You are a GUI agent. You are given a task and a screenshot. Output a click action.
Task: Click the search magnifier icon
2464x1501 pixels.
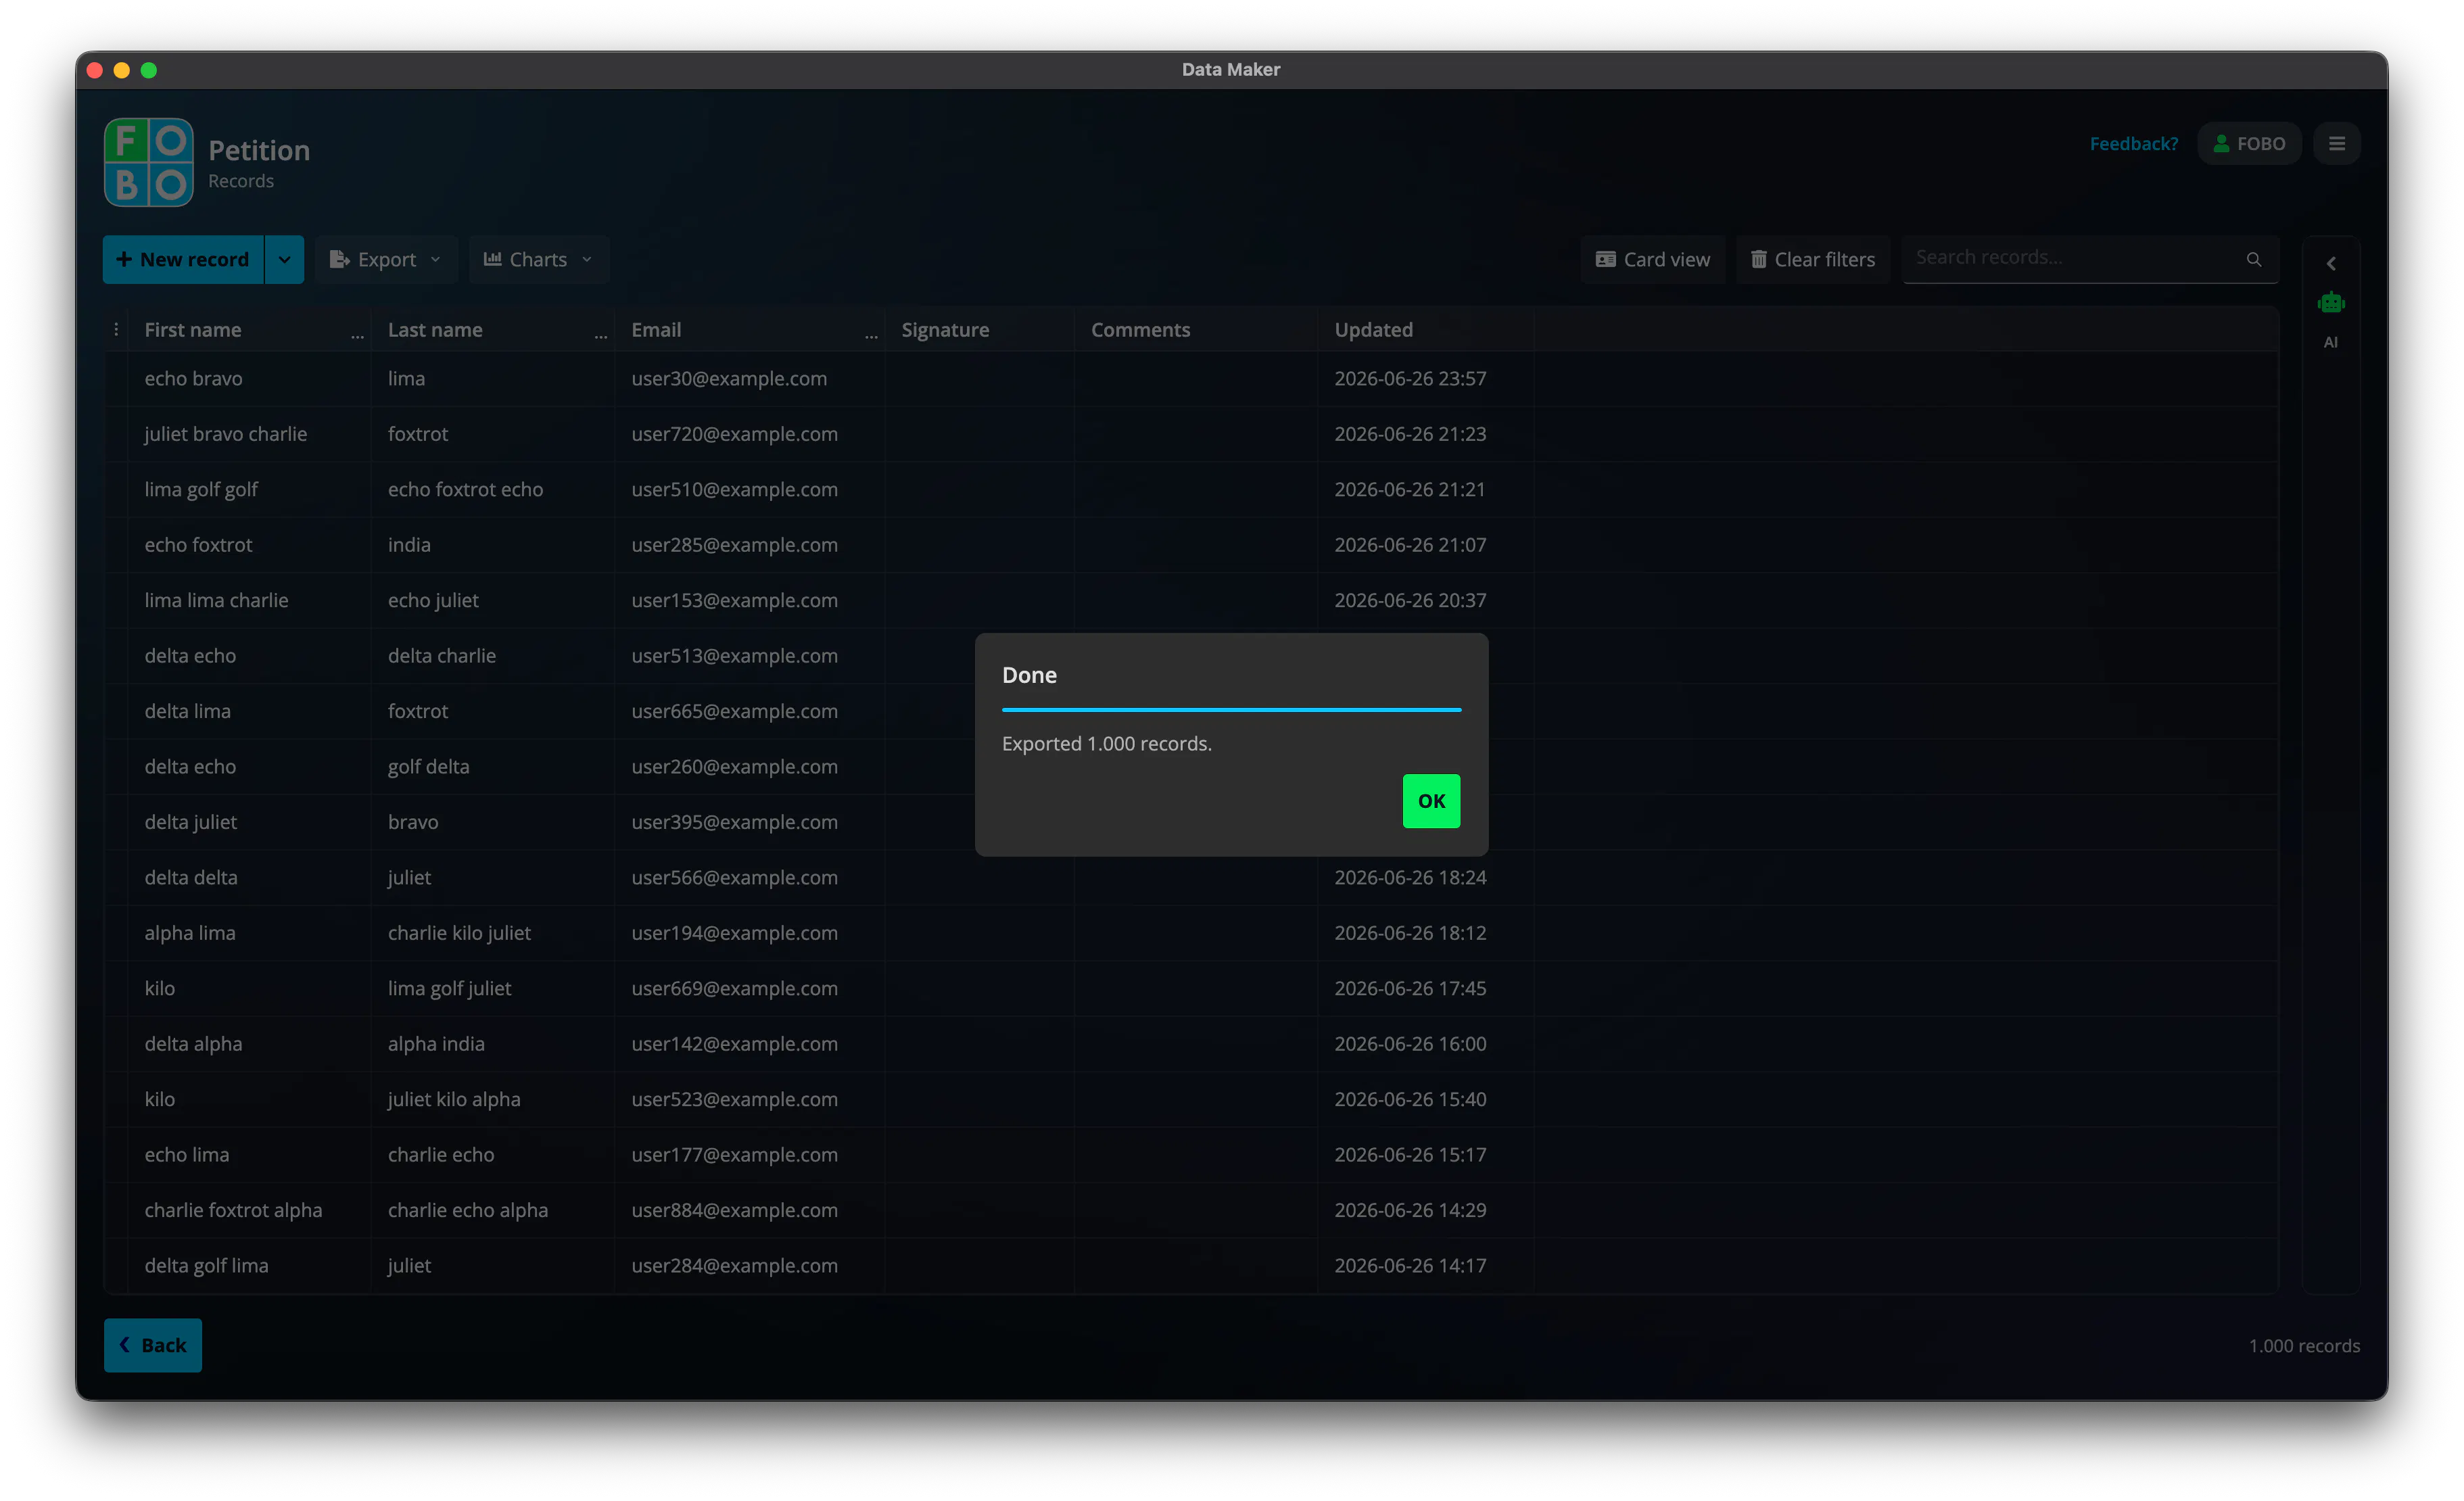2254,259
